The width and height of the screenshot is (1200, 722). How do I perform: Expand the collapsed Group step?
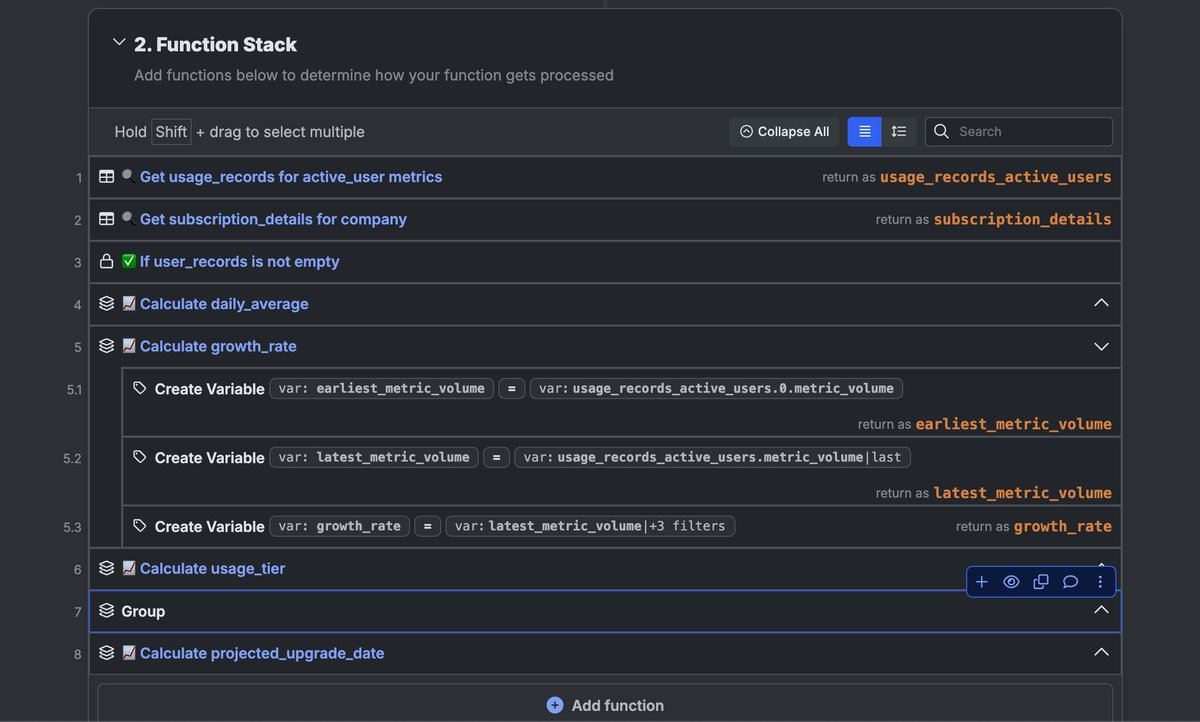(1101, 610)
